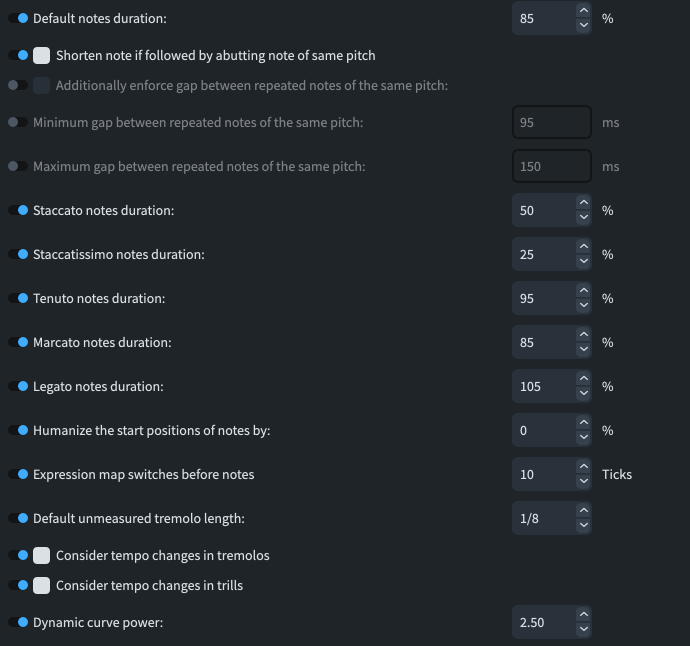Decrease Legato notes duration with down arrow

coord(584,393)
